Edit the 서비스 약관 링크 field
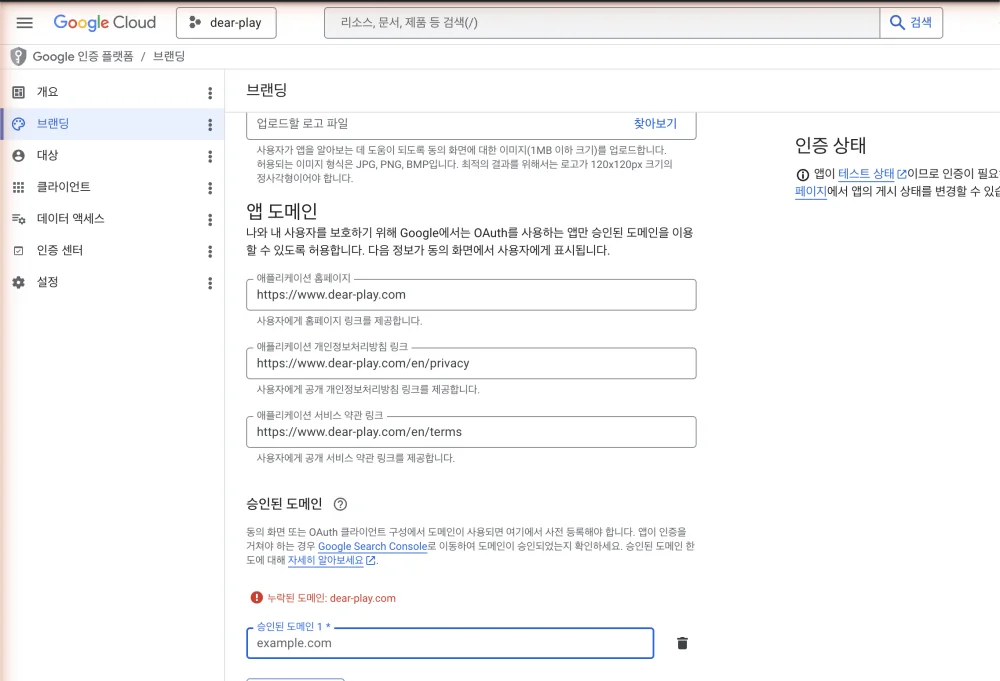The height and width of the screenshot is (681, 1000). [471, 432]
